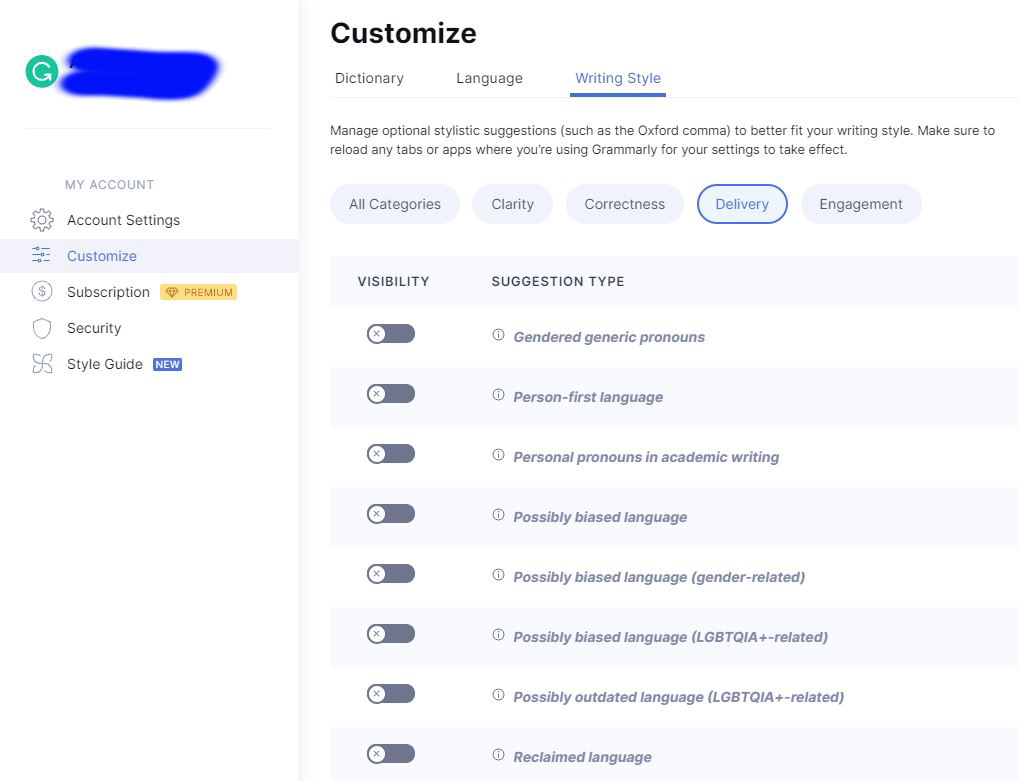Open the Language tab

pos(489,78)
